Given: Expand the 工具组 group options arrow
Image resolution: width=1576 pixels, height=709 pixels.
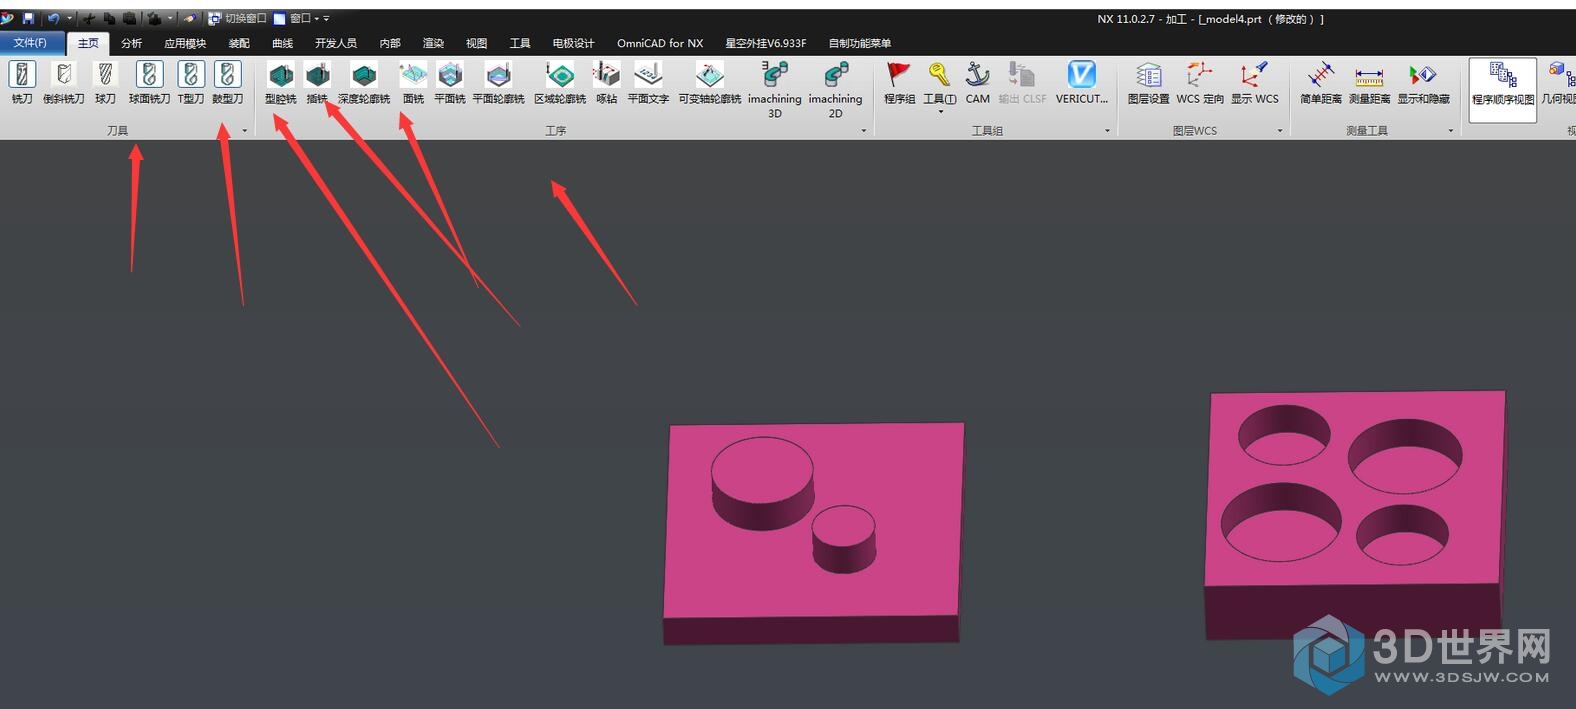Looking at the screenshot, I should pos(1107,131).
